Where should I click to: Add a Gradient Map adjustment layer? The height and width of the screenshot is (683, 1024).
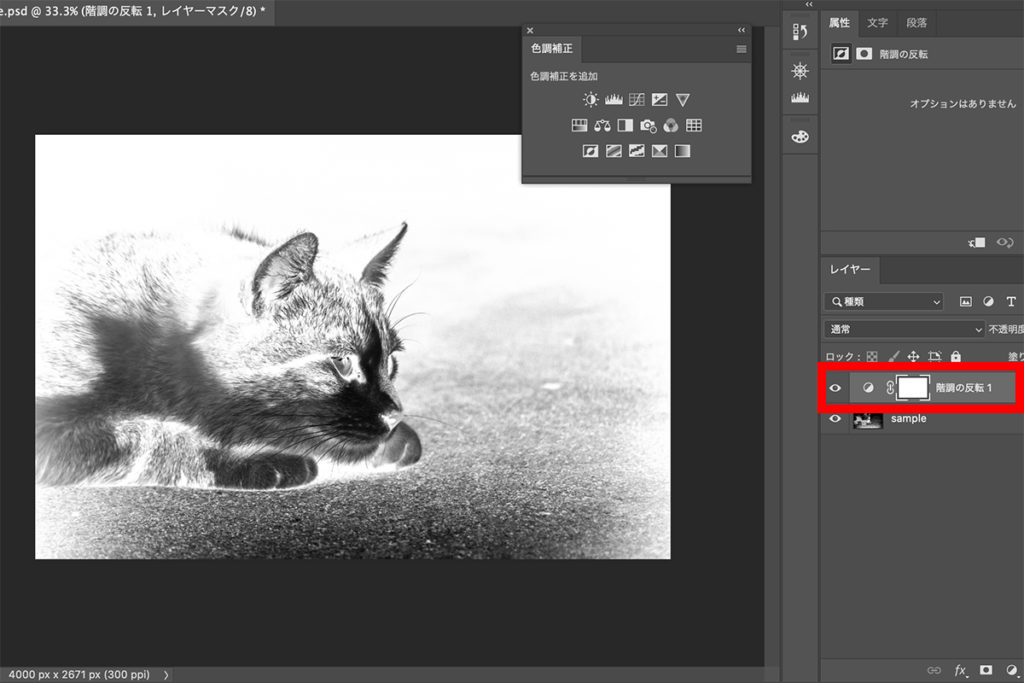[660, 150]
